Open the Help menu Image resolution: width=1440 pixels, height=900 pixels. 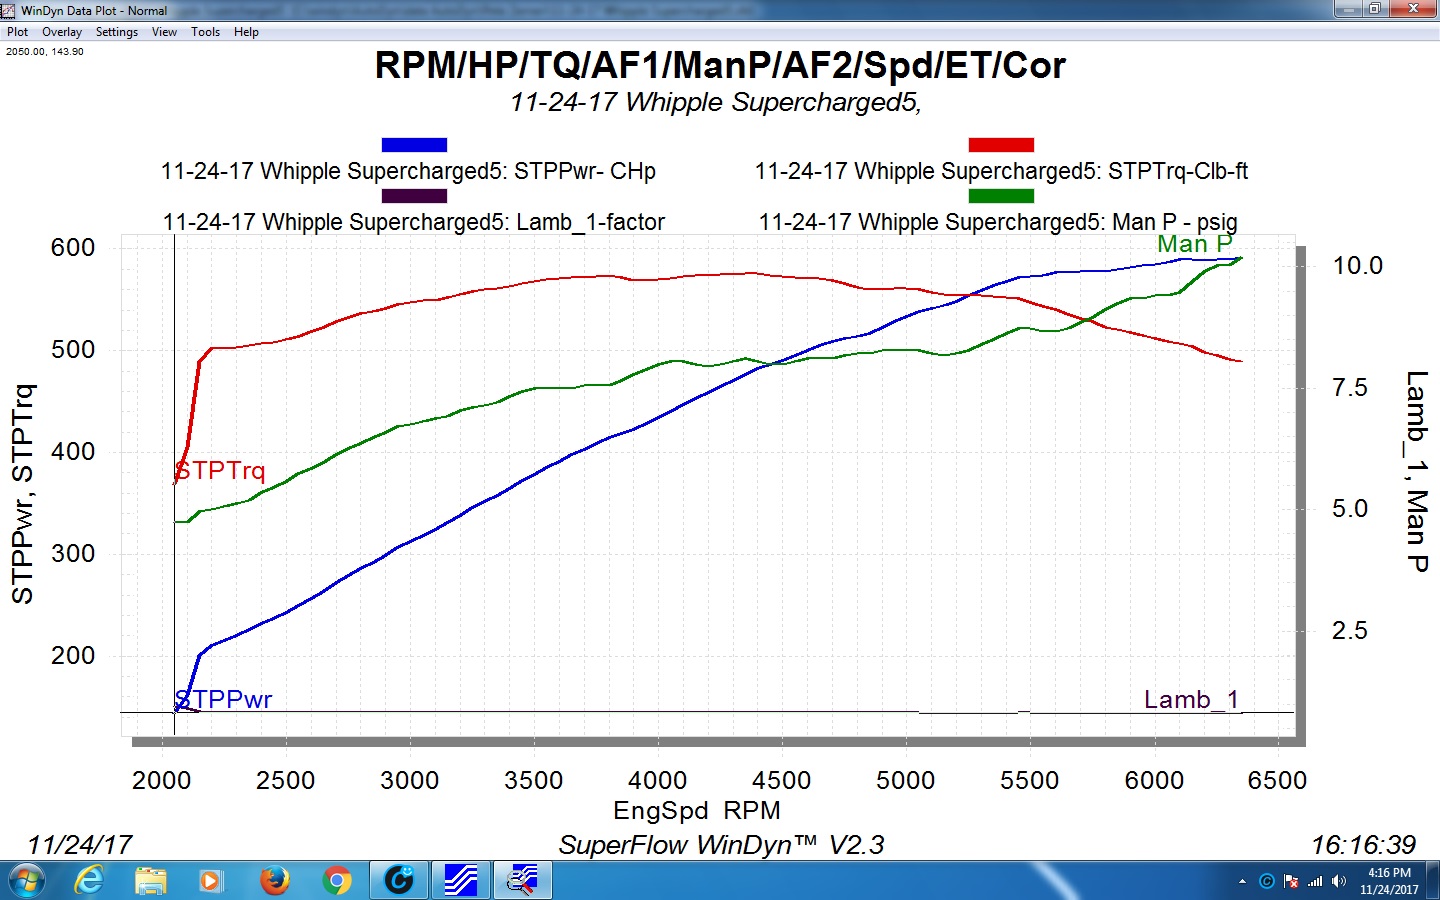(x=246, y=32)
